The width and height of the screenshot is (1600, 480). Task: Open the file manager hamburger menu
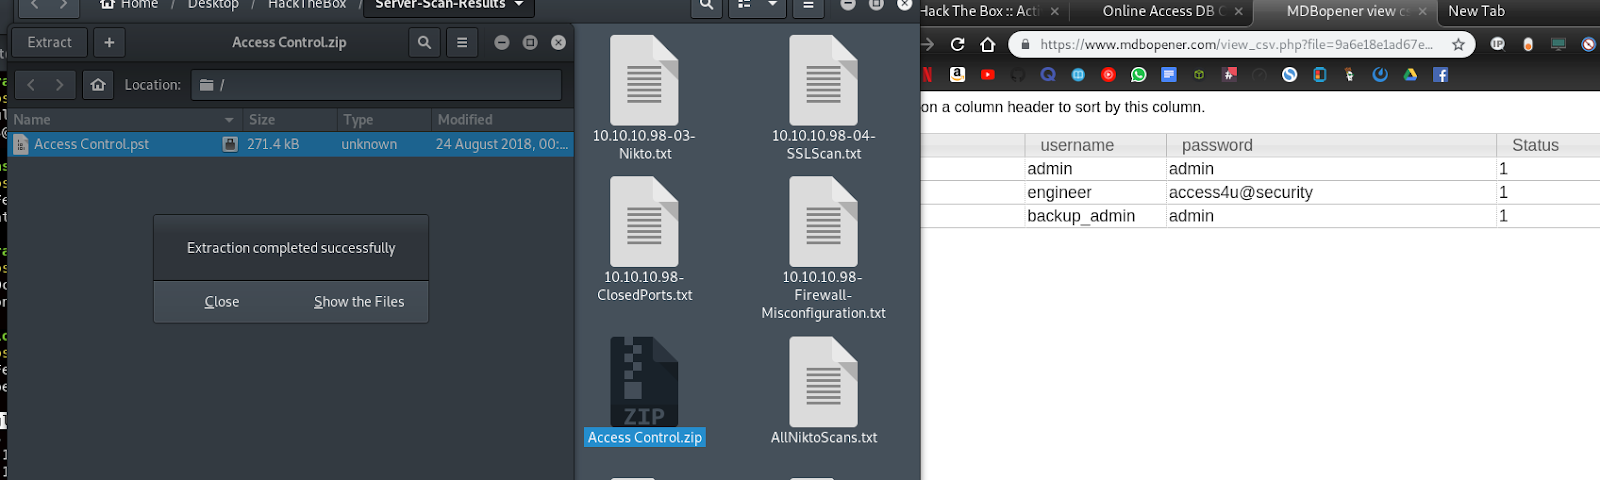(x=808, y=5)
